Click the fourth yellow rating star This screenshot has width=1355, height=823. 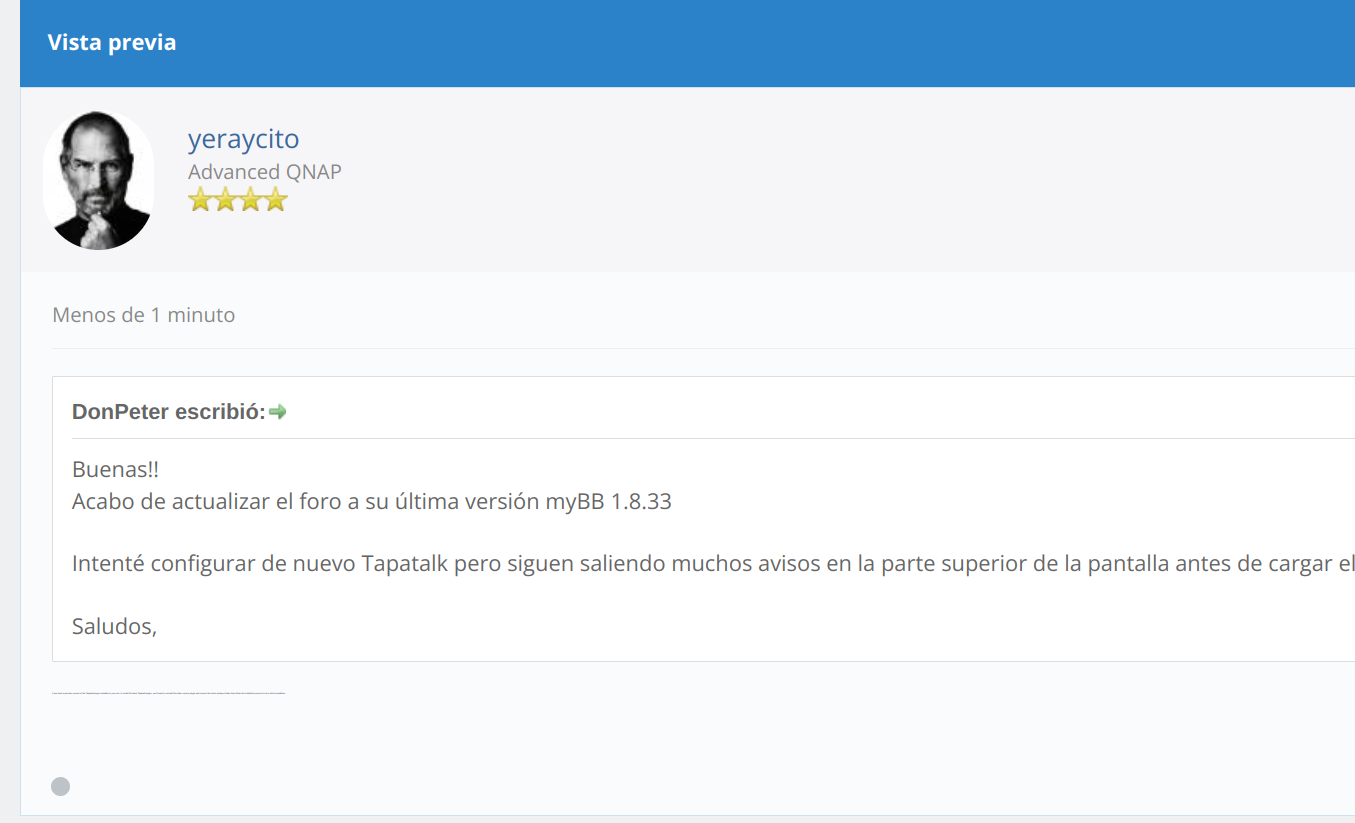click(275, 201)
